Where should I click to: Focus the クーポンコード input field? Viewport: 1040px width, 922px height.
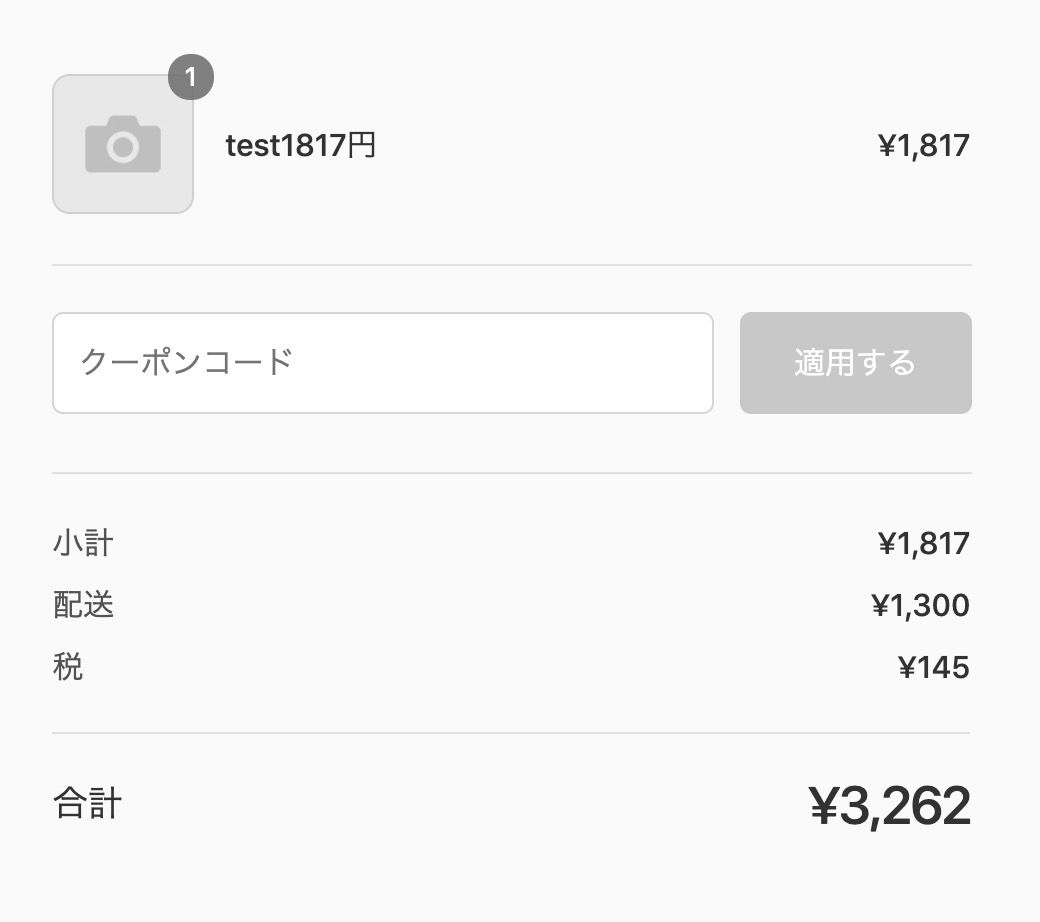382,363
